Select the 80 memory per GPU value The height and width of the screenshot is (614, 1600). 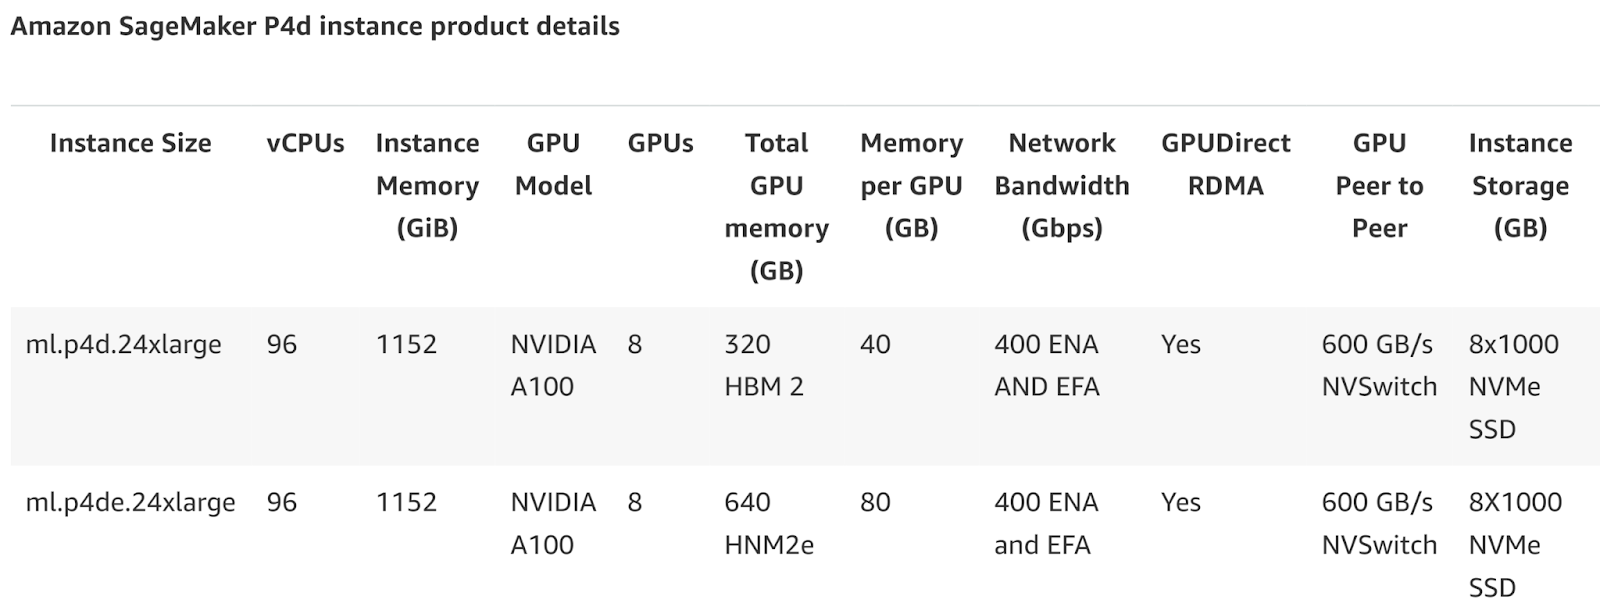(875, 503)
